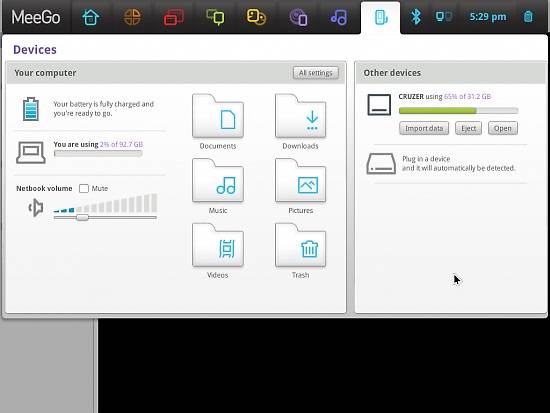This screenshot has height=413, width=550.
Task: Open the Pictures folder
Action: tap(301, 186)
